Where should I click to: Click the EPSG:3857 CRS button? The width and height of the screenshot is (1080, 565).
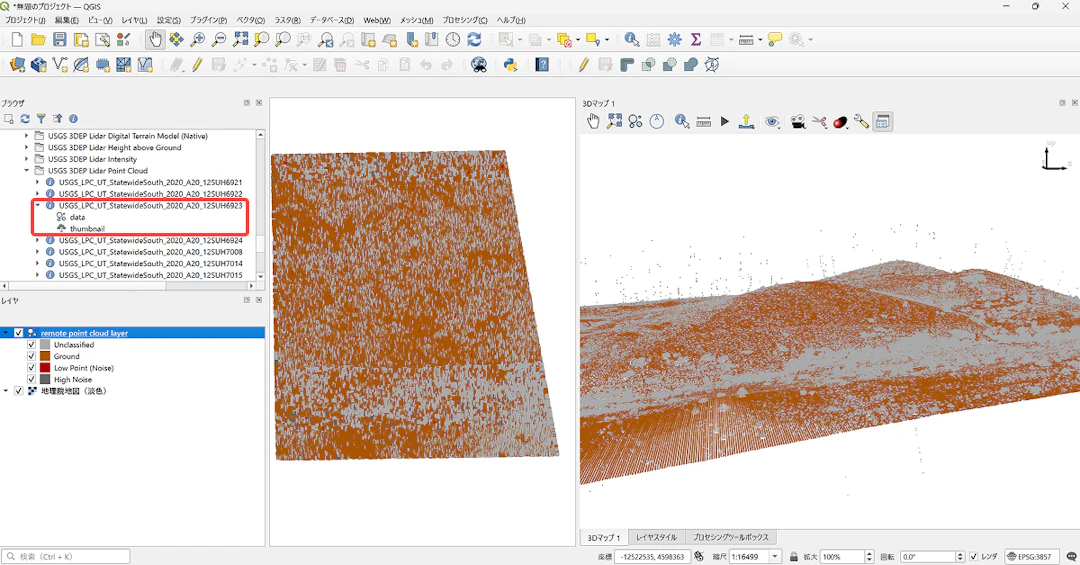point(1030,557)
